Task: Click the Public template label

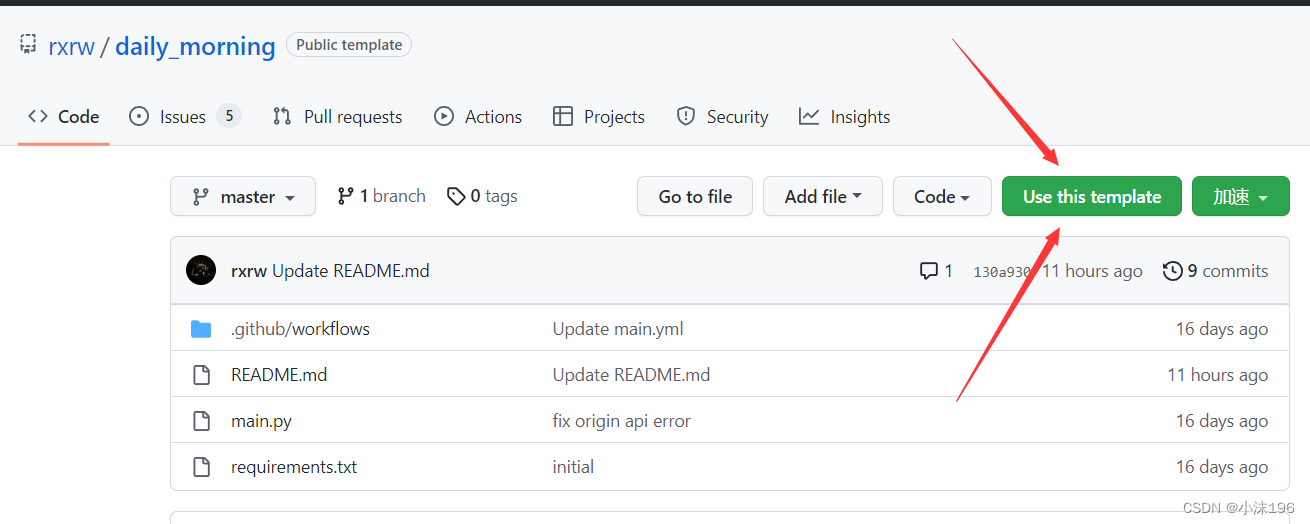Action: (x=349, y=45)
